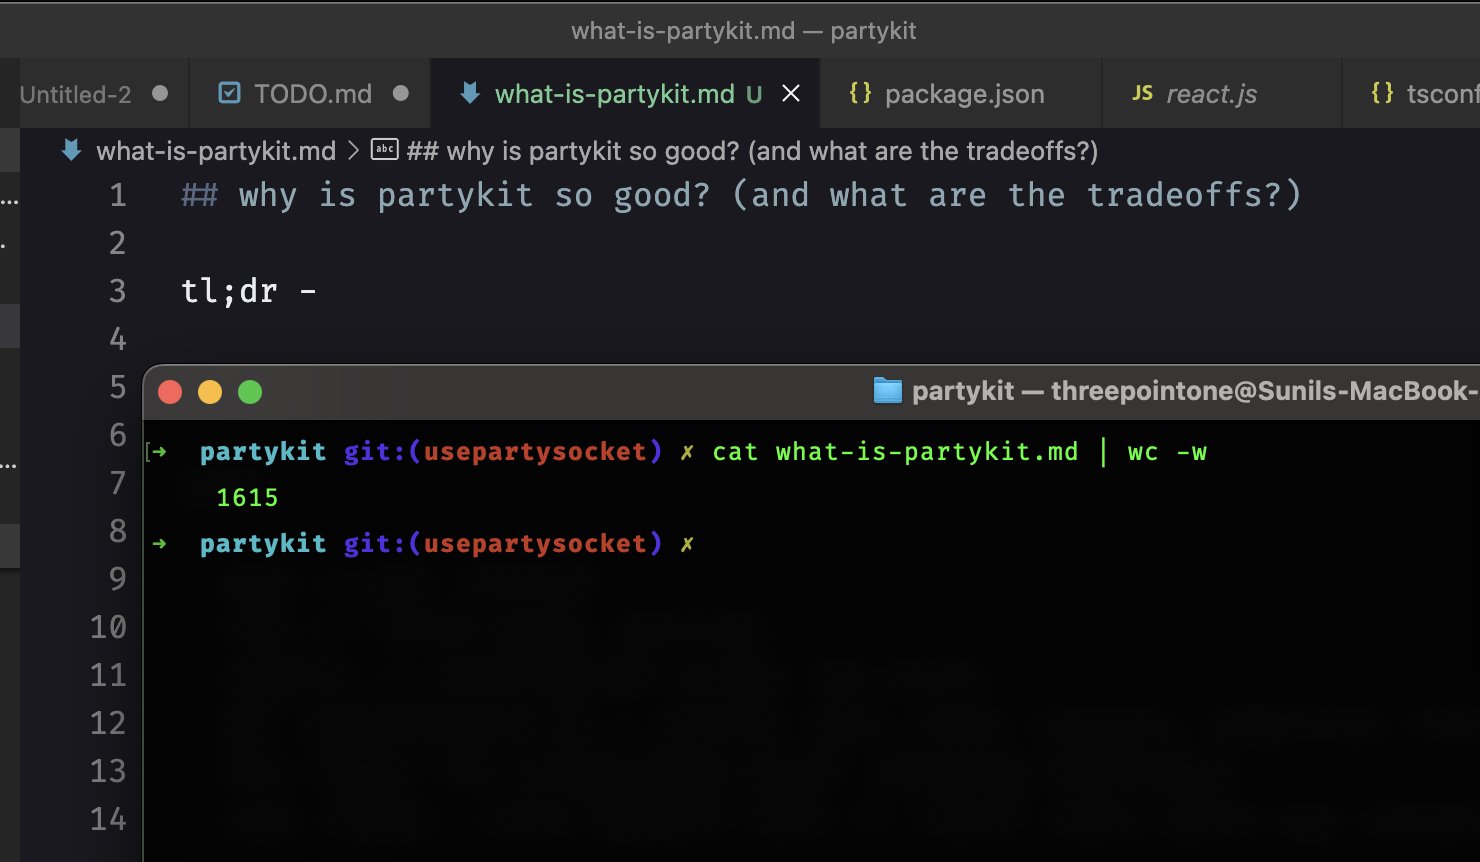The height and width of the screenshot is (862, 1480).
Task: Open the what-is-partykit.md breadcrumb dropdown
Action: pyautogui.click(x=215, y=150)
